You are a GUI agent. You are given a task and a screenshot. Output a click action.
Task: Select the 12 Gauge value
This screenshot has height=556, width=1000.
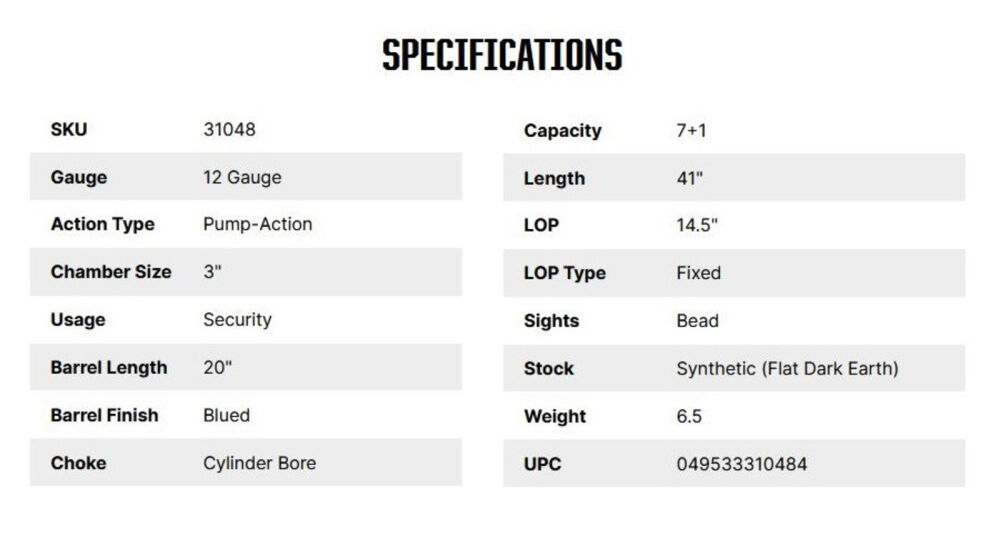pos(242,177)
